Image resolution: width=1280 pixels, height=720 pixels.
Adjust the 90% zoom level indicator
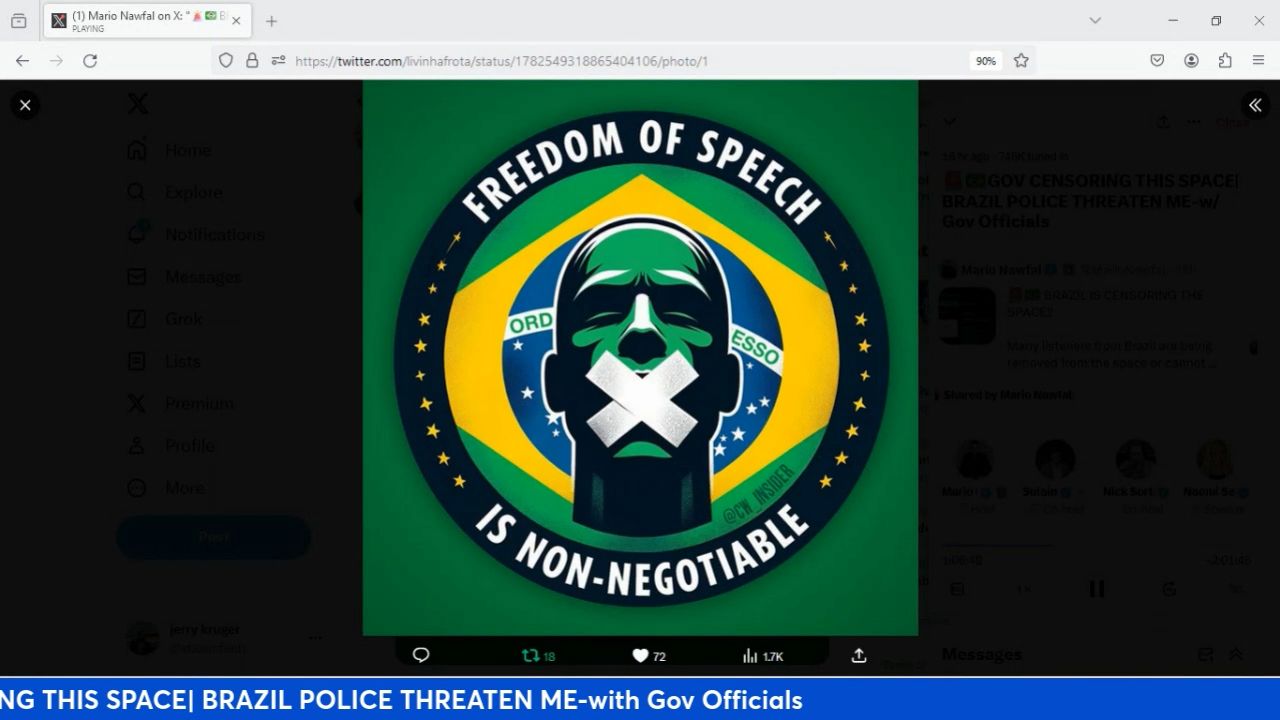pyautogui.click(x=985, y=61)
